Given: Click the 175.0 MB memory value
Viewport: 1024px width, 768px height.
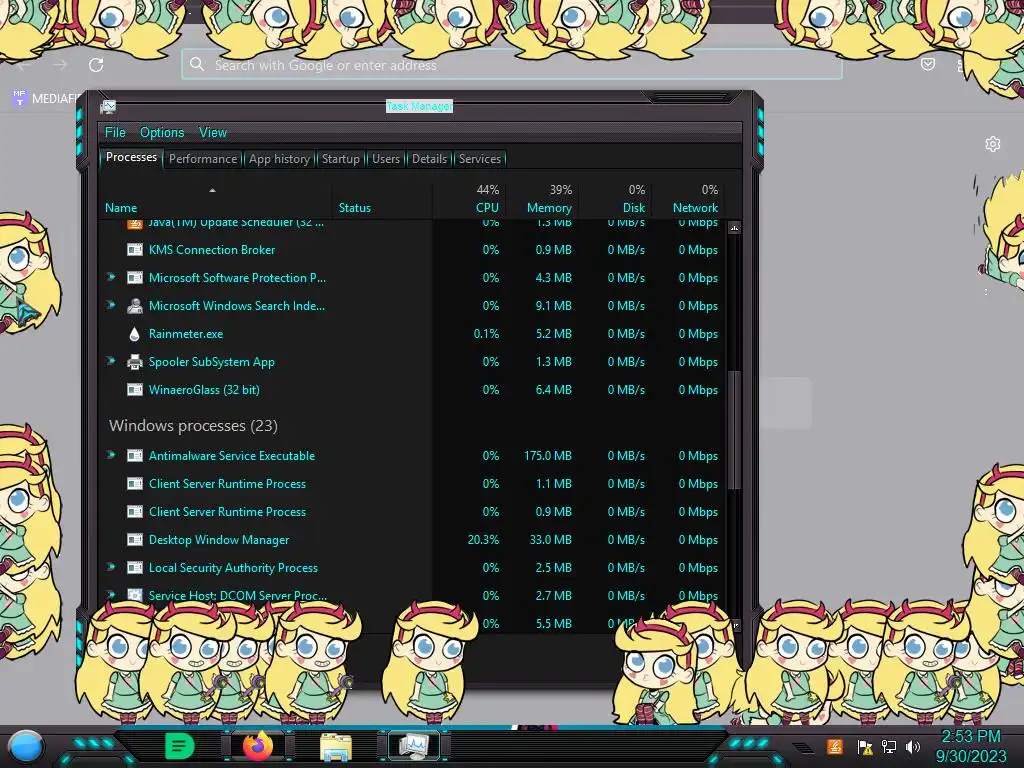Looking at the screenshot, I should 547,456.
